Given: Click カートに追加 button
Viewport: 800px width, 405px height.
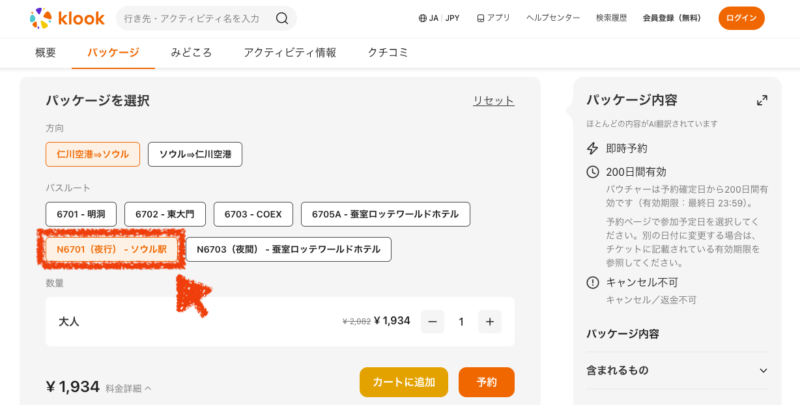Looking at the screenshot, I should coord(404,382).
